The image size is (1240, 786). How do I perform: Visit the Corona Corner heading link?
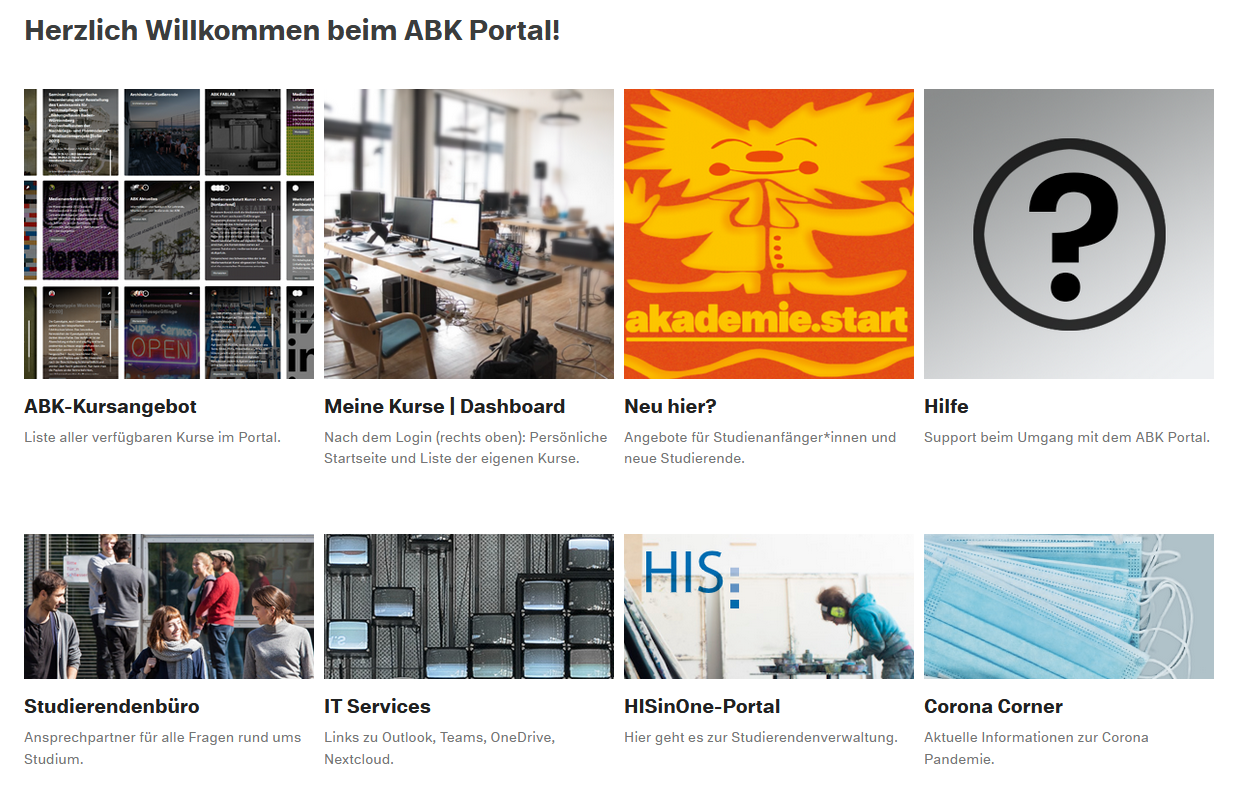coord(993,706)
